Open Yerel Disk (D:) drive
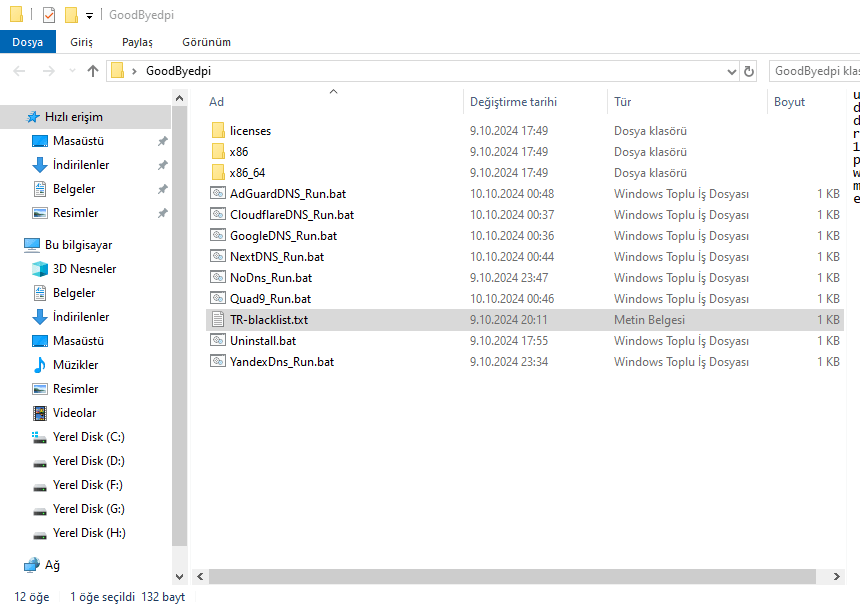The height and width of the screenshot is (608, 860). (88, 461)
